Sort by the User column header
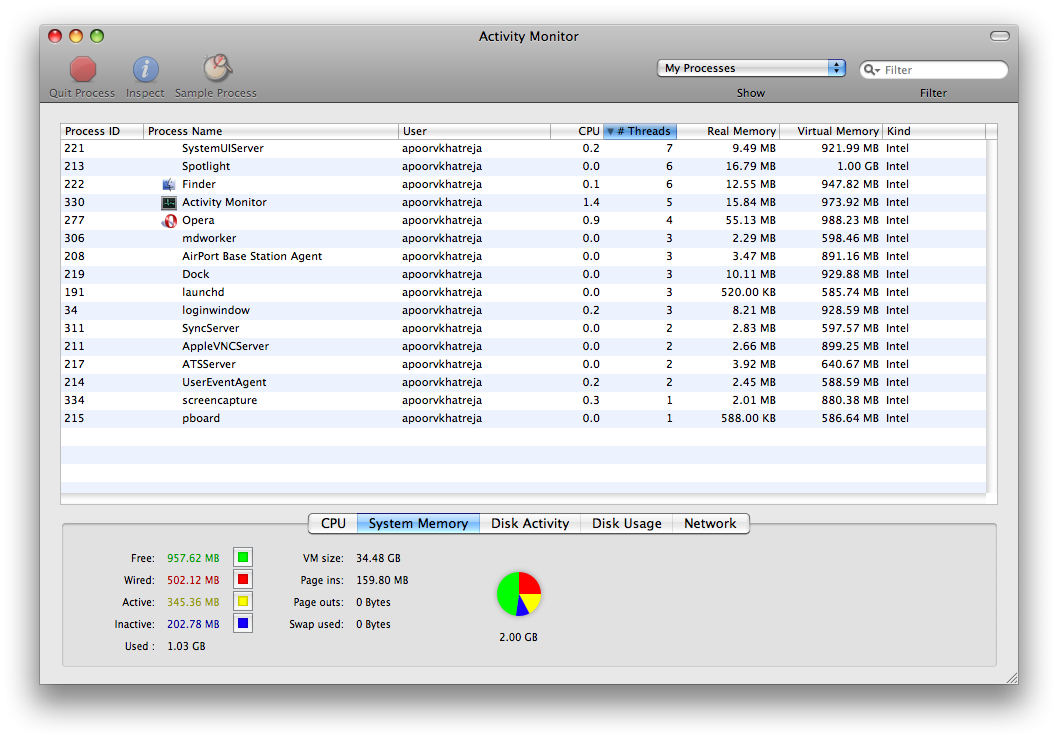Image resolution: width=1058 pixels, height=739 pixels. 474,131
